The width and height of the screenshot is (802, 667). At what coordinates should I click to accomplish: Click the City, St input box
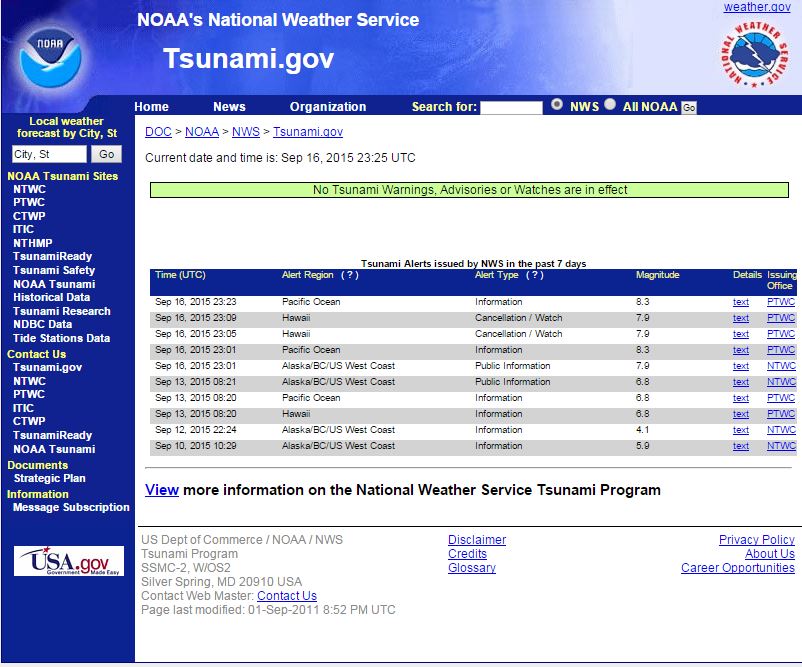(49, 154)
